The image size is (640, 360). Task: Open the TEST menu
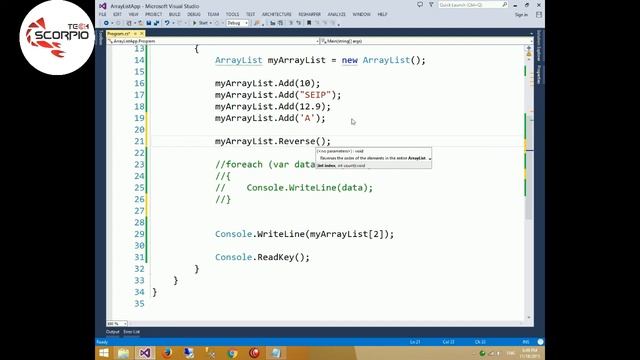point(250,14)
